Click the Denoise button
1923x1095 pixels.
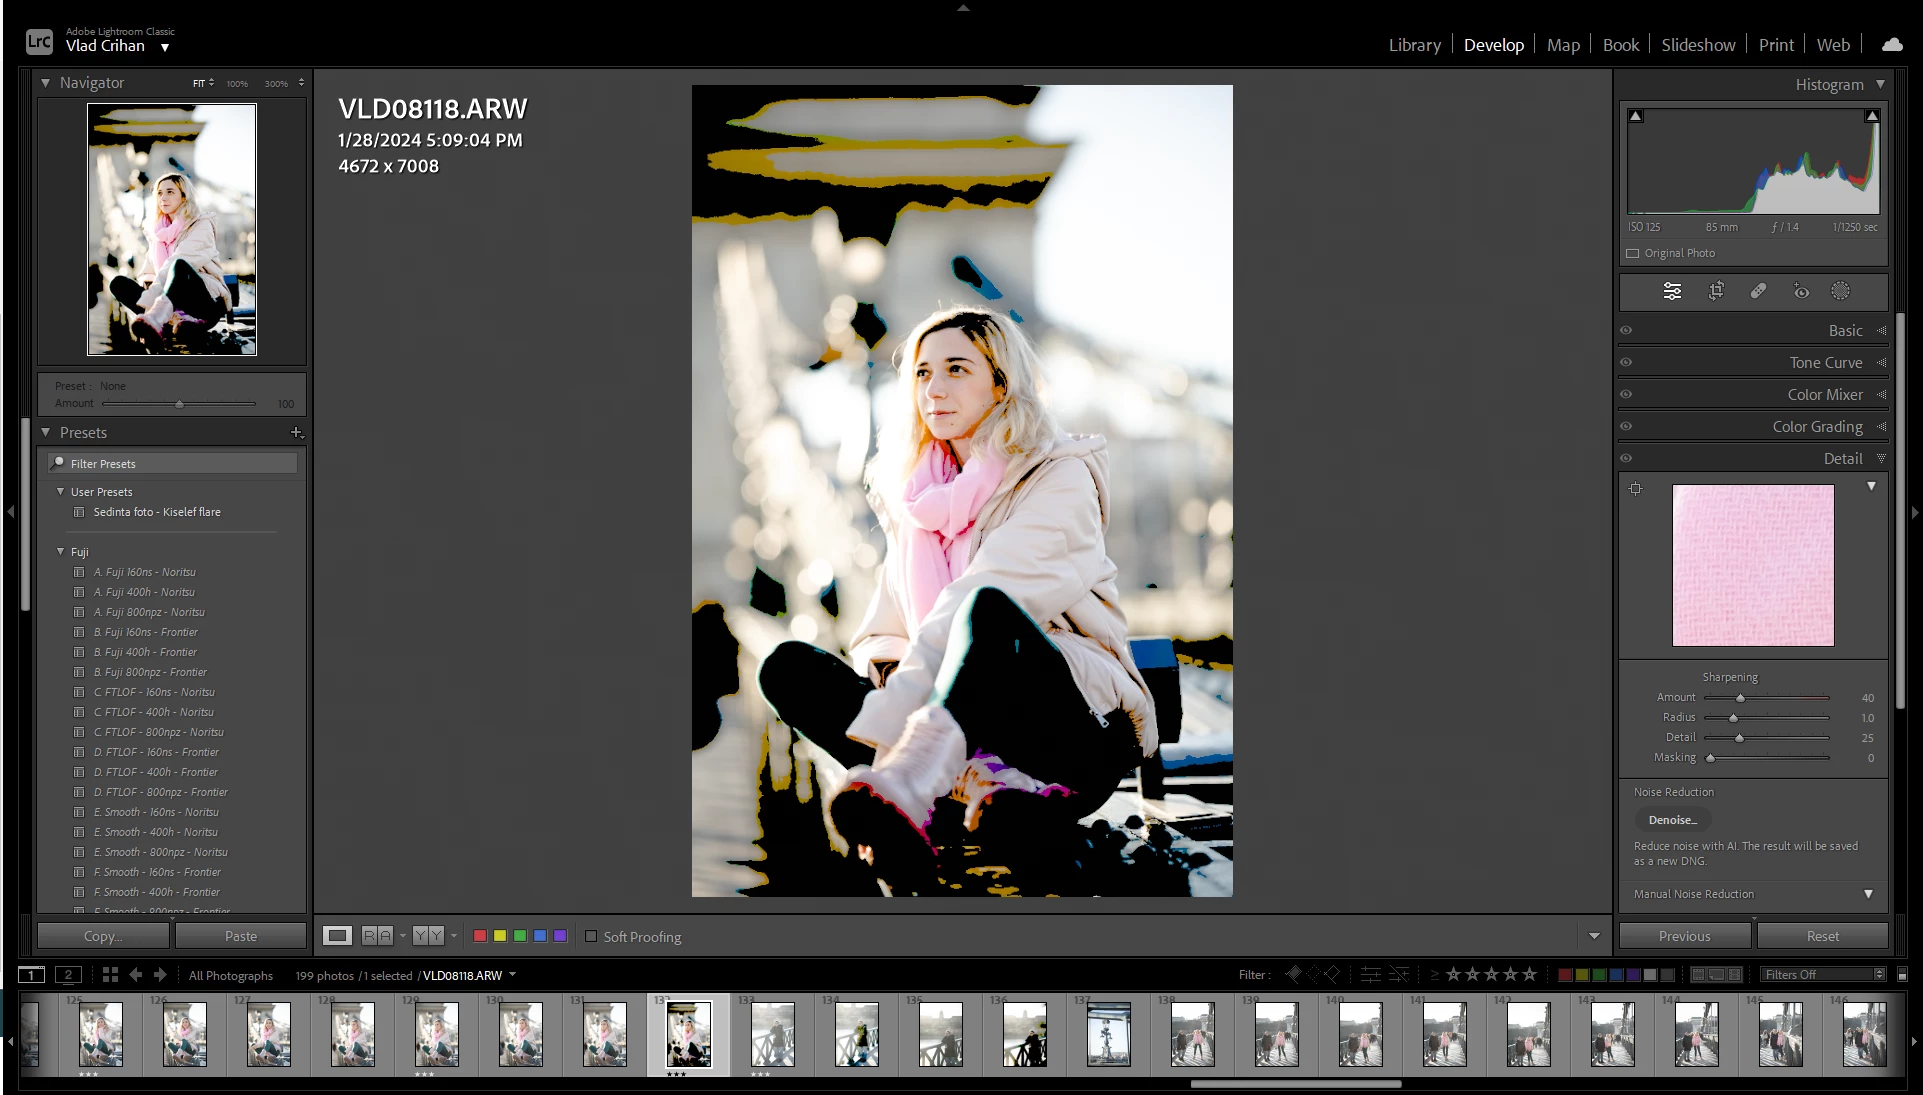pos(1672,820)
